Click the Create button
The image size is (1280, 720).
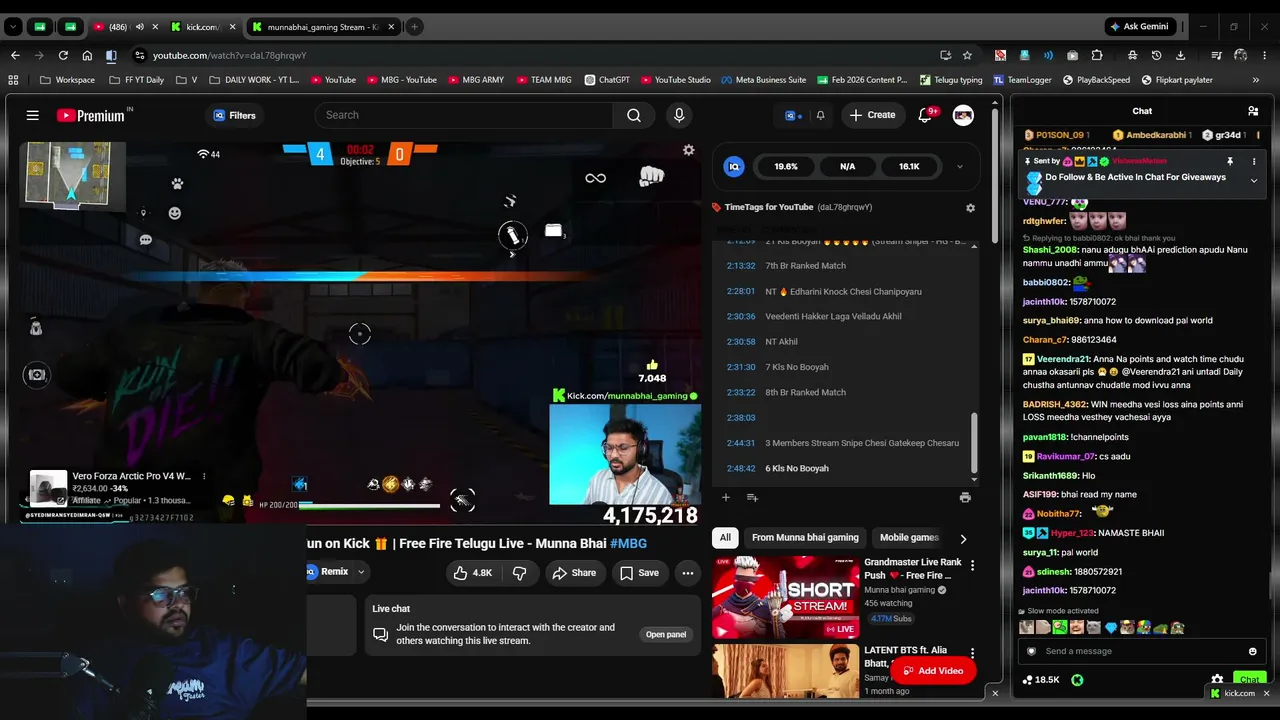[872, 115]
